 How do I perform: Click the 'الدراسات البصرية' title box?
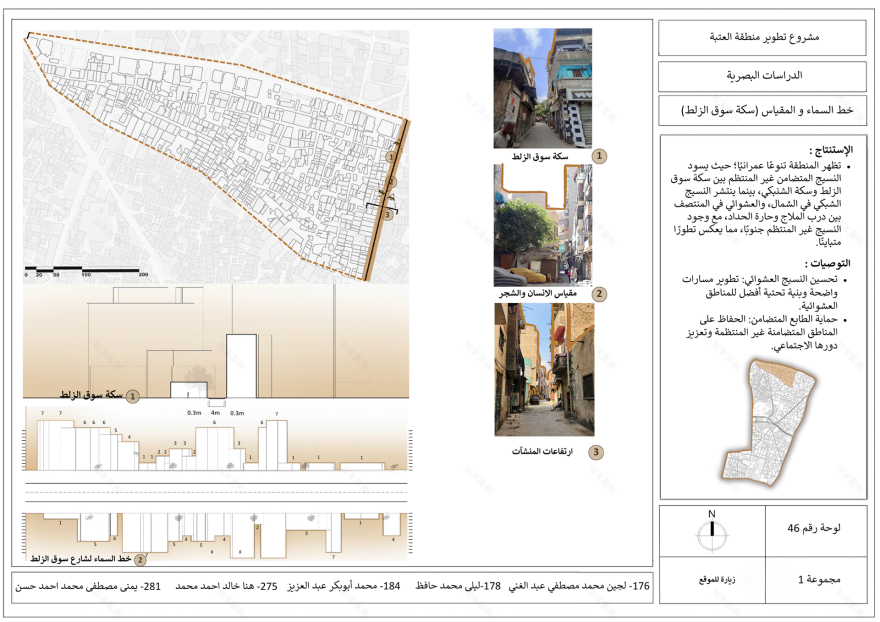click(x=762, y=76)
